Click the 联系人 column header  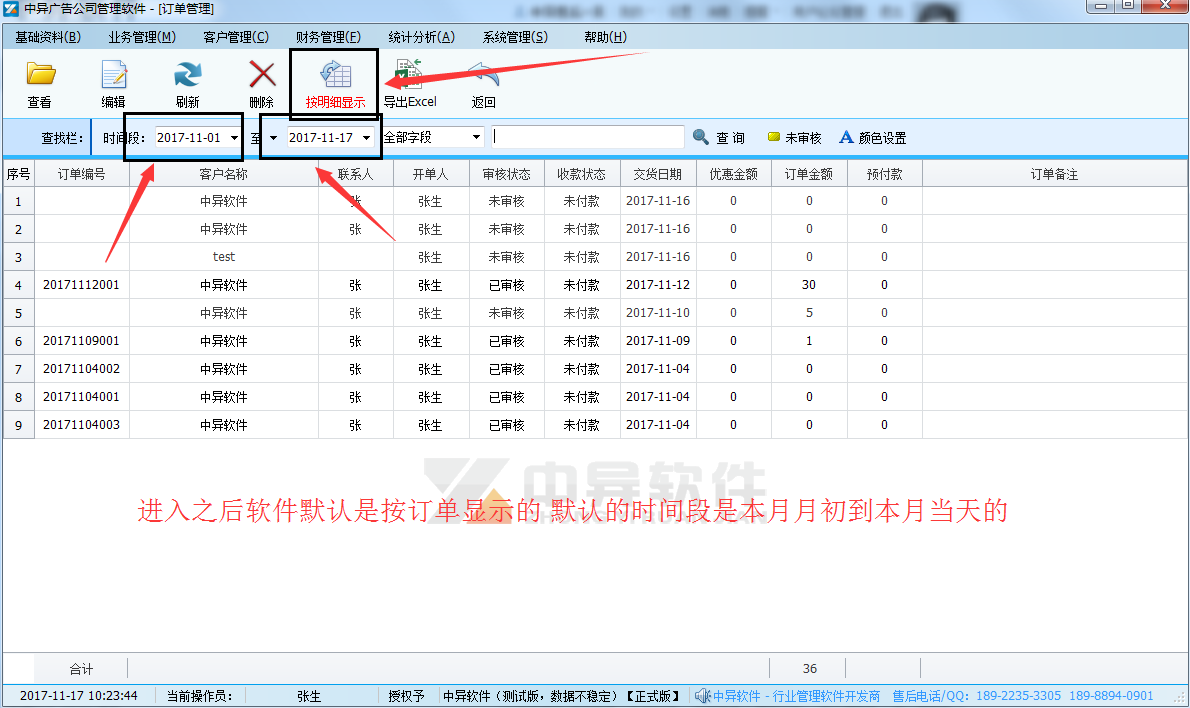point(355,174)
